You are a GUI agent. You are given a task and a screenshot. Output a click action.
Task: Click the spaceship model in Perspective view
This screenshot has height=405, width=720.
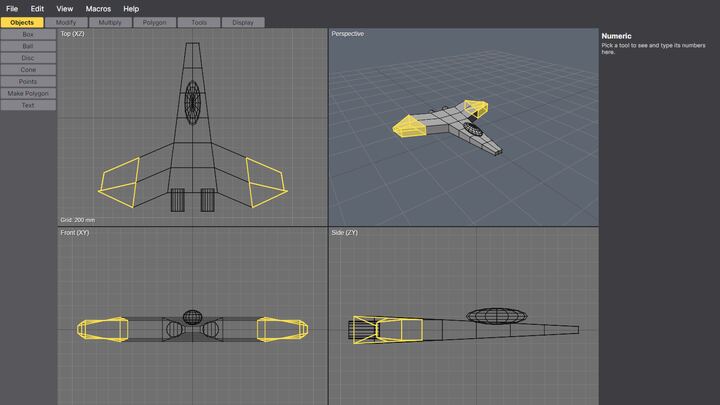pyautogui.click(x=448, y=126)
